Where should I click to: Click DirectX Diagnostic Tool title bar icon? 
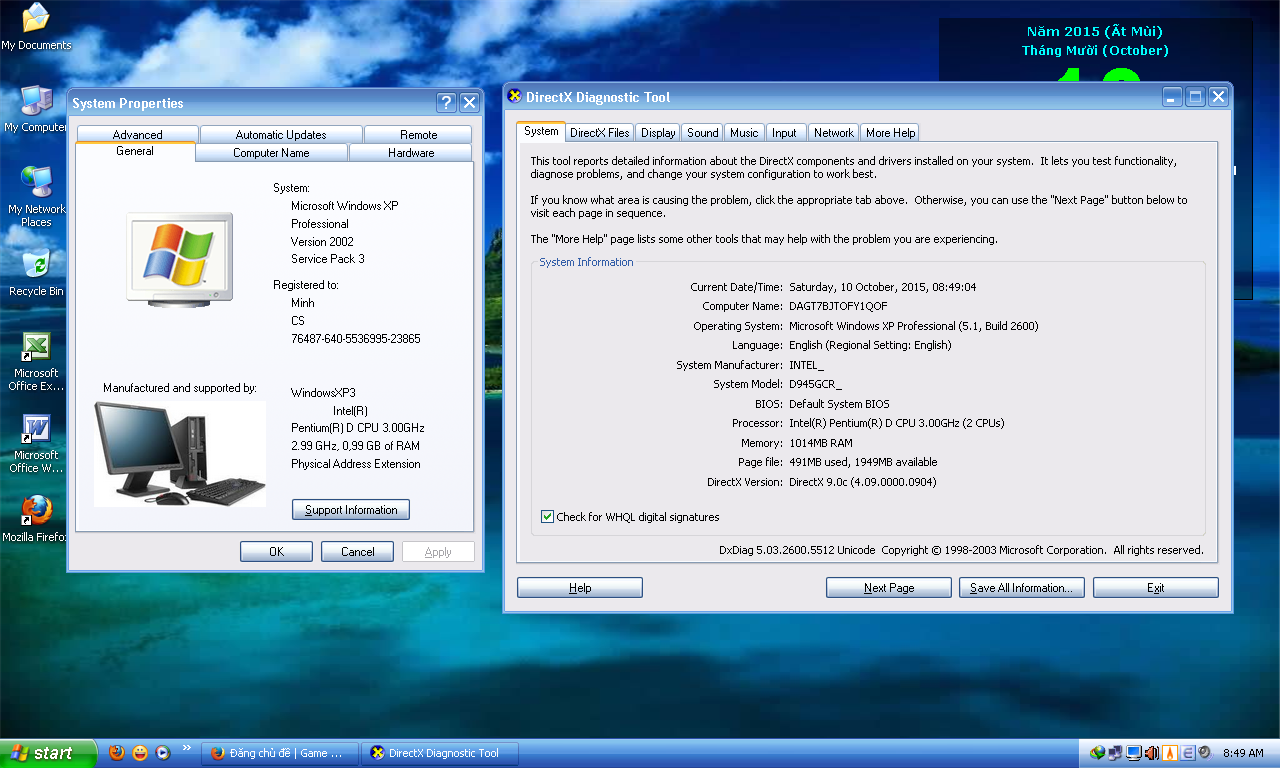click(x=515, y=97)
